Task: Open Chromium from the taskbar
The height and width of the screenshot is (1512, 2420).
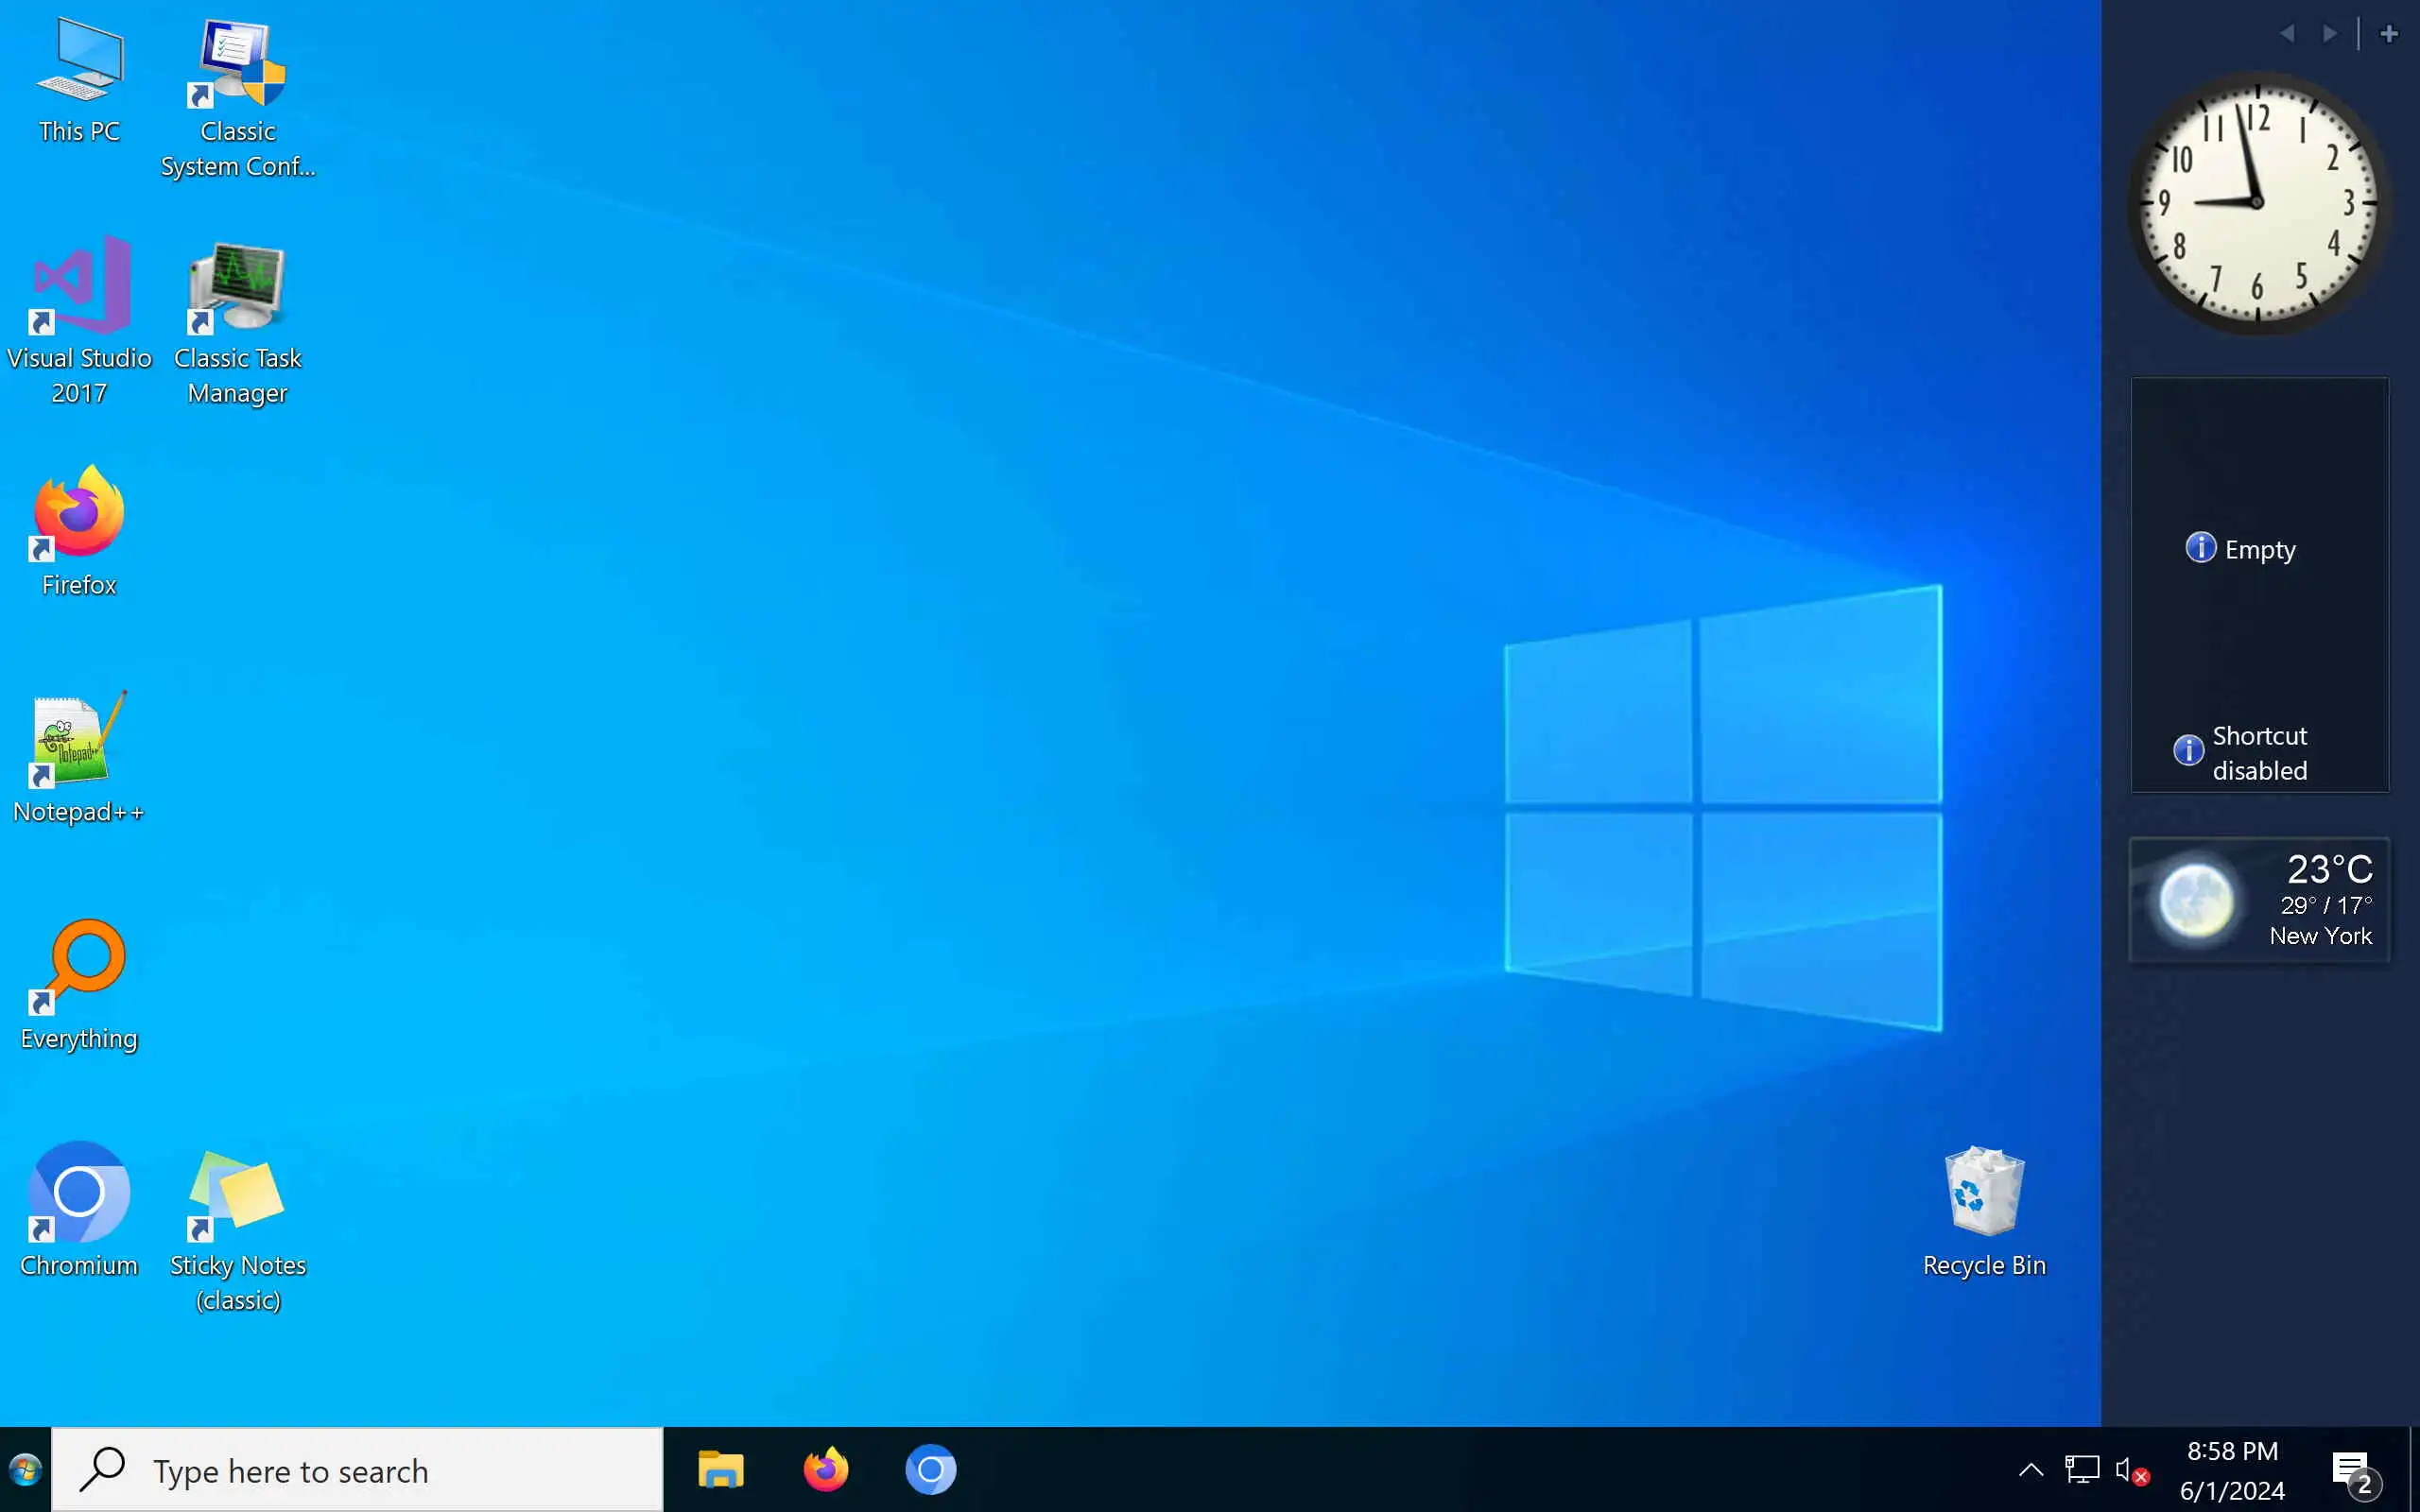Action: pyautogui.click(x=930, y=1470)
